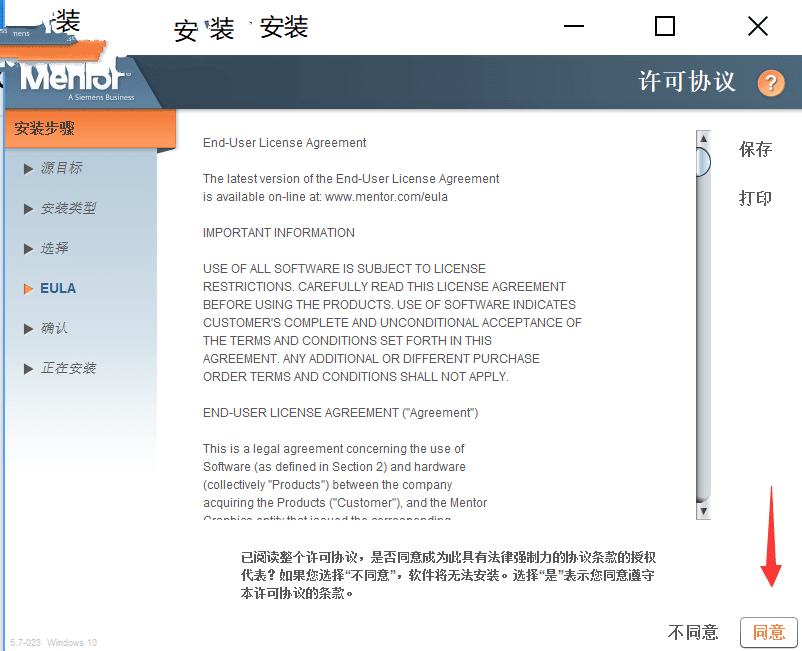Click the 'End-User License Agreement' heading line
The width and height of the screenshot is (802, 651).
pyautogui.click(x=284, y=143)
